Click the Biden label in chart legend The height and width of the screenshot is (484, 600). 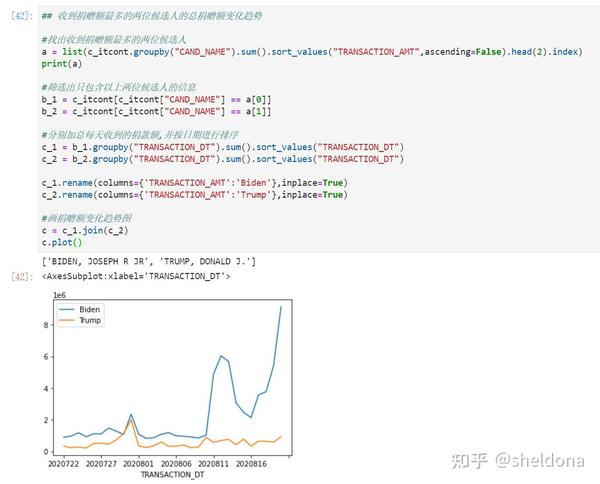coord(90,312)
